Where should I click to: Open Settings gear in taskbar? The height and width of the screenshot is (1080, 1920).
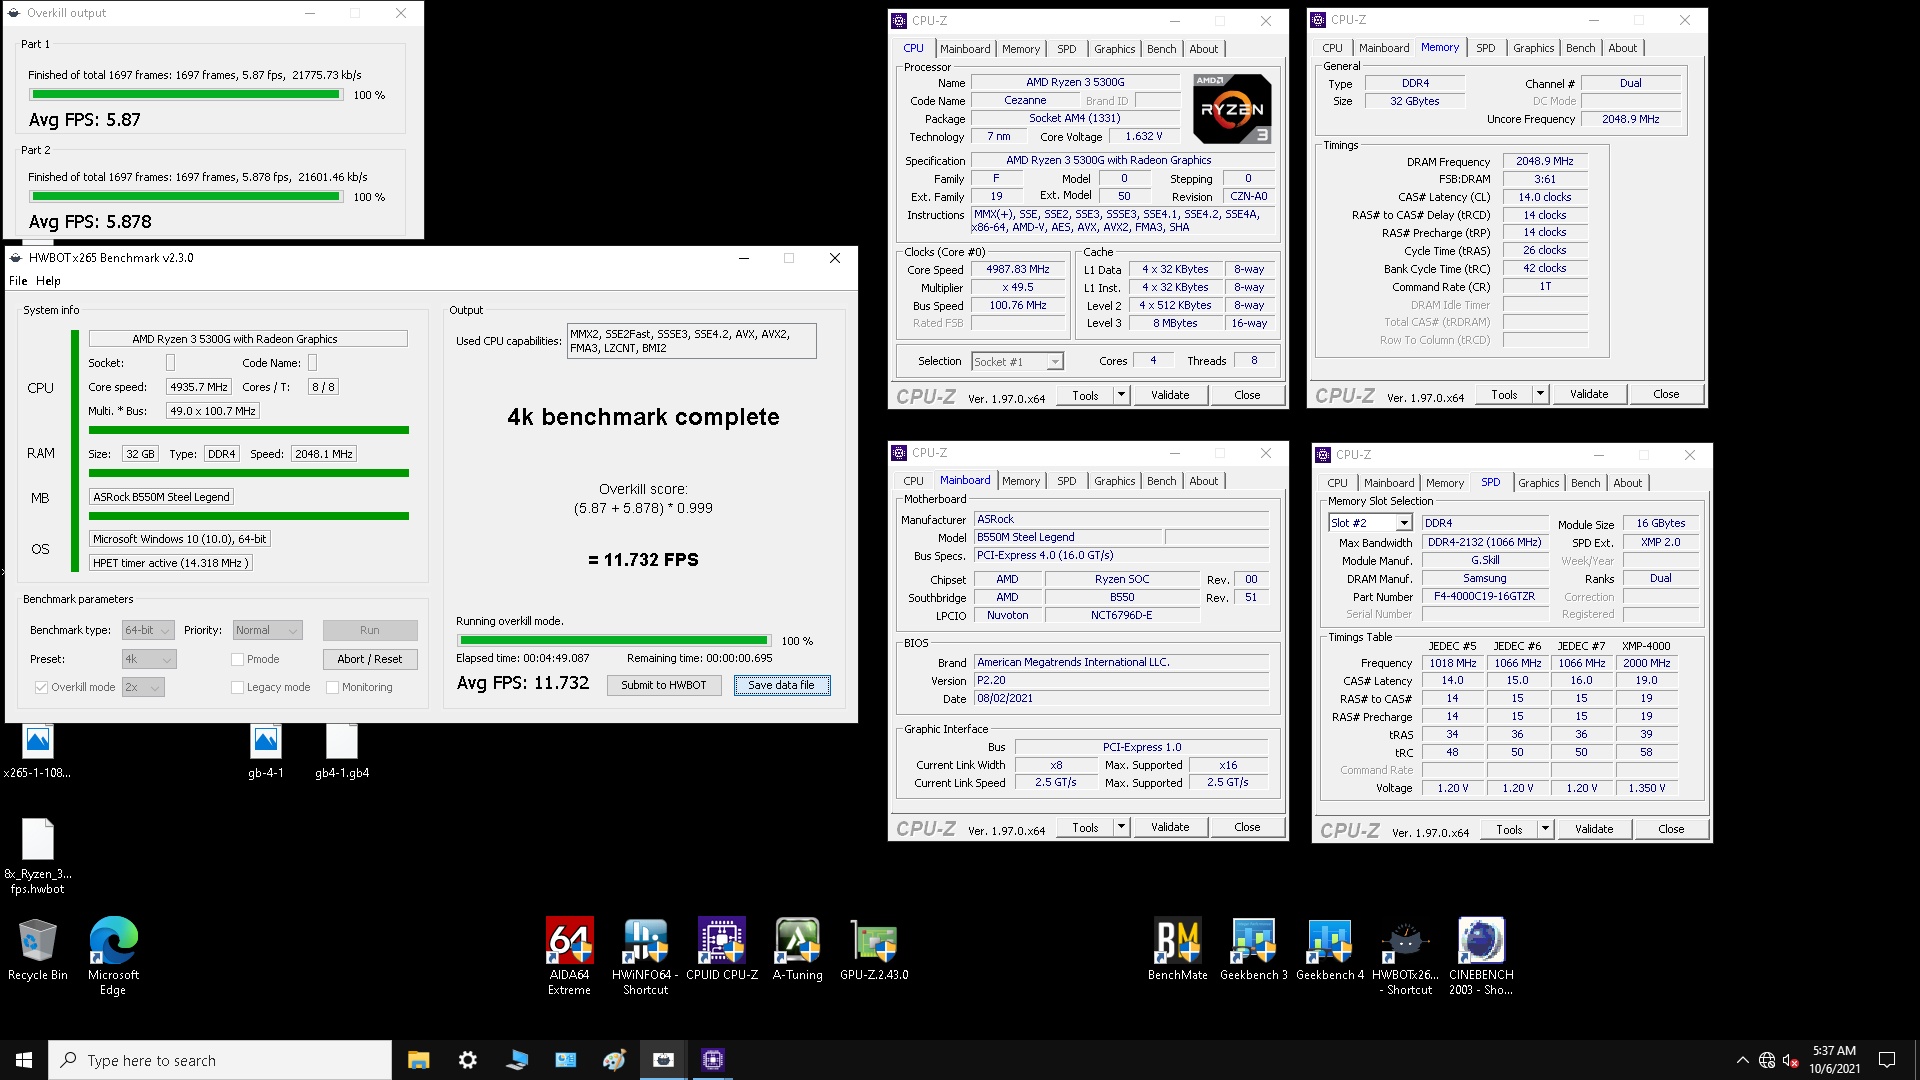click(x=467, y=1060)
